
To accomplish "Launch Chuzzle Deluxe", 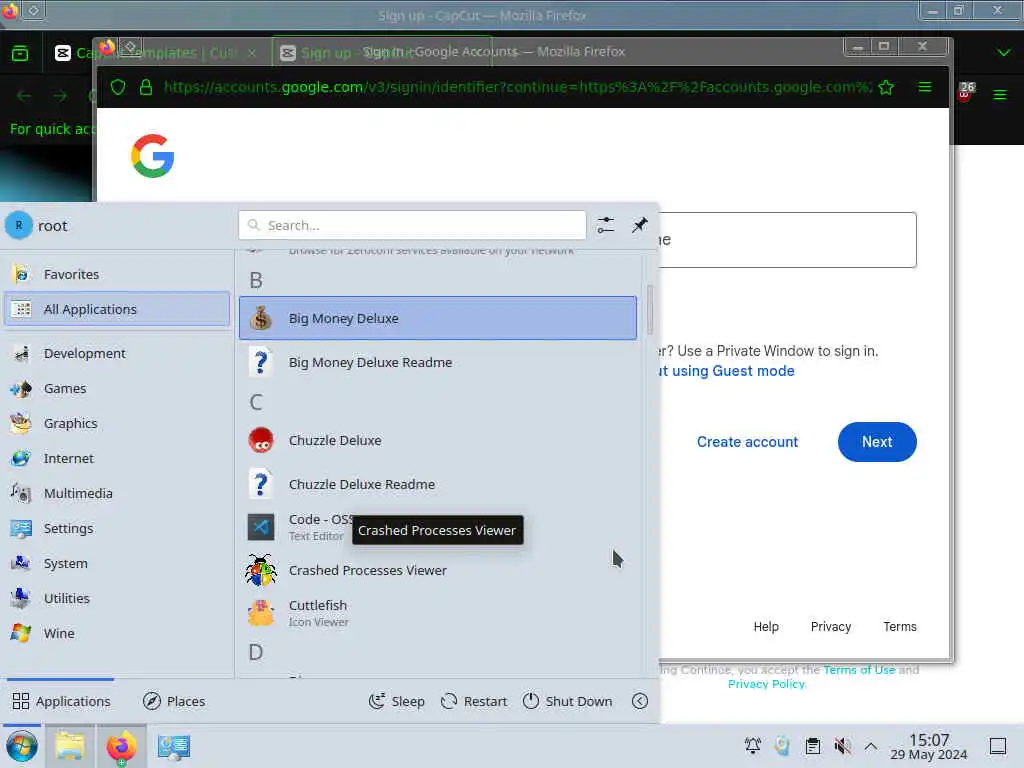I will [438, 440].
